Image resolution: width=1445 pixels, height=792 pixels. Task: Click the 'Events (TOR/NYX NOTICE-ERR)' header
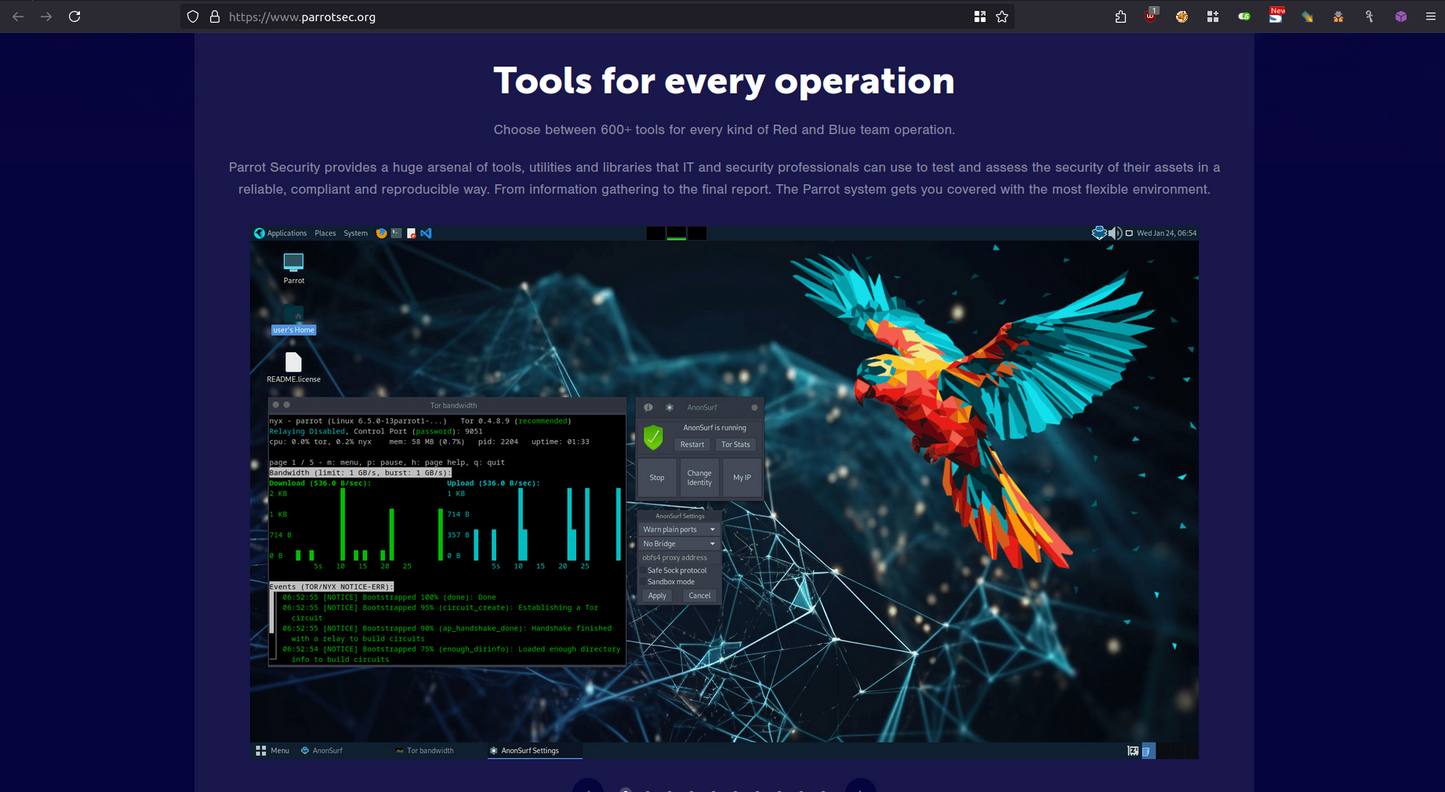pos(331,586)
